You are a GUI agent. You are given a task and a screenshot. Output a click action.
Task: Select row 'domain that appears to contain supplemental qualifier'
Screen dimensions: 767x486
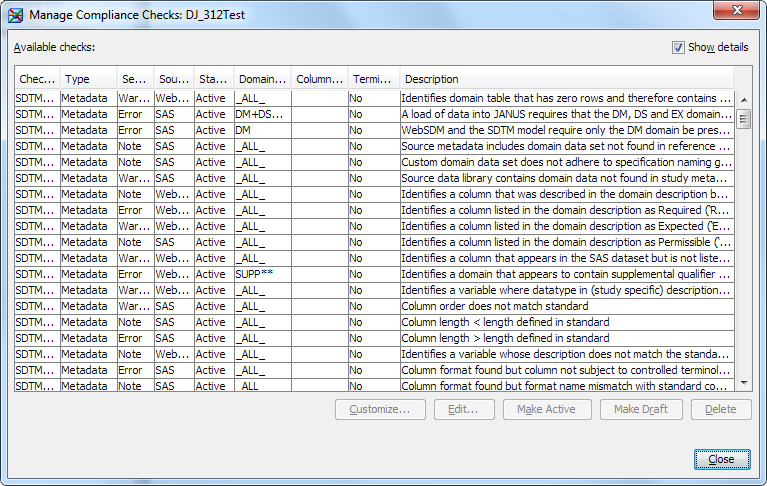374,274
